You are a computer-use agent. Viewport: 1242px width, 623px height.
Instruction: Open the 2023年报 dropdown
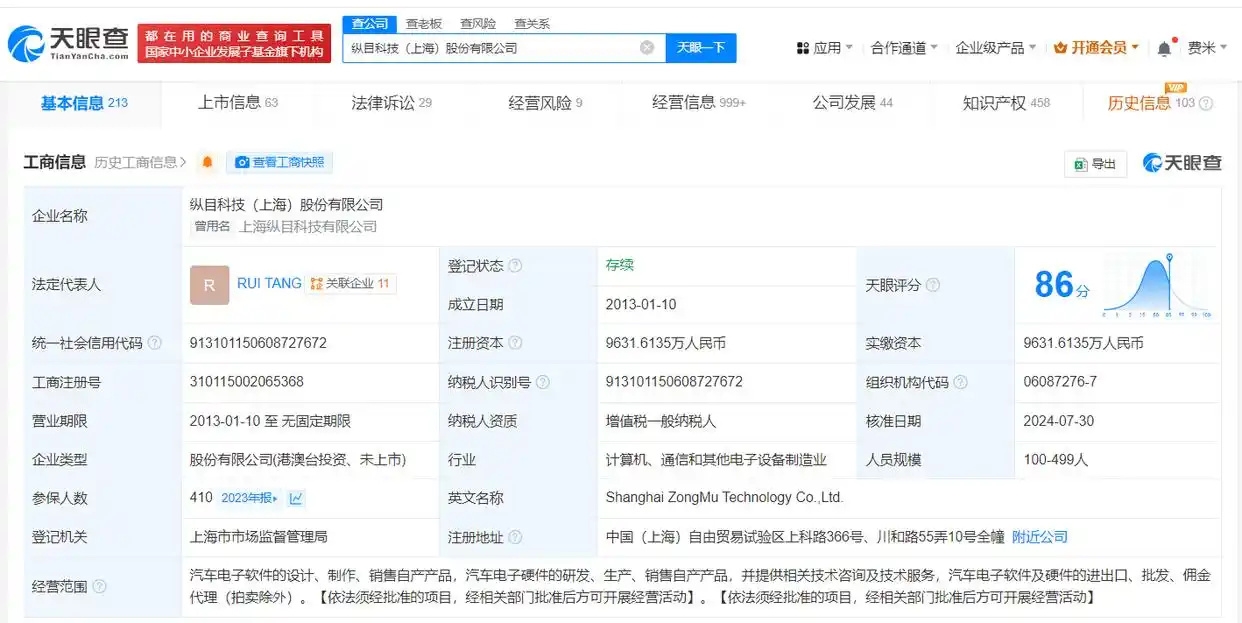pos(249,498)
